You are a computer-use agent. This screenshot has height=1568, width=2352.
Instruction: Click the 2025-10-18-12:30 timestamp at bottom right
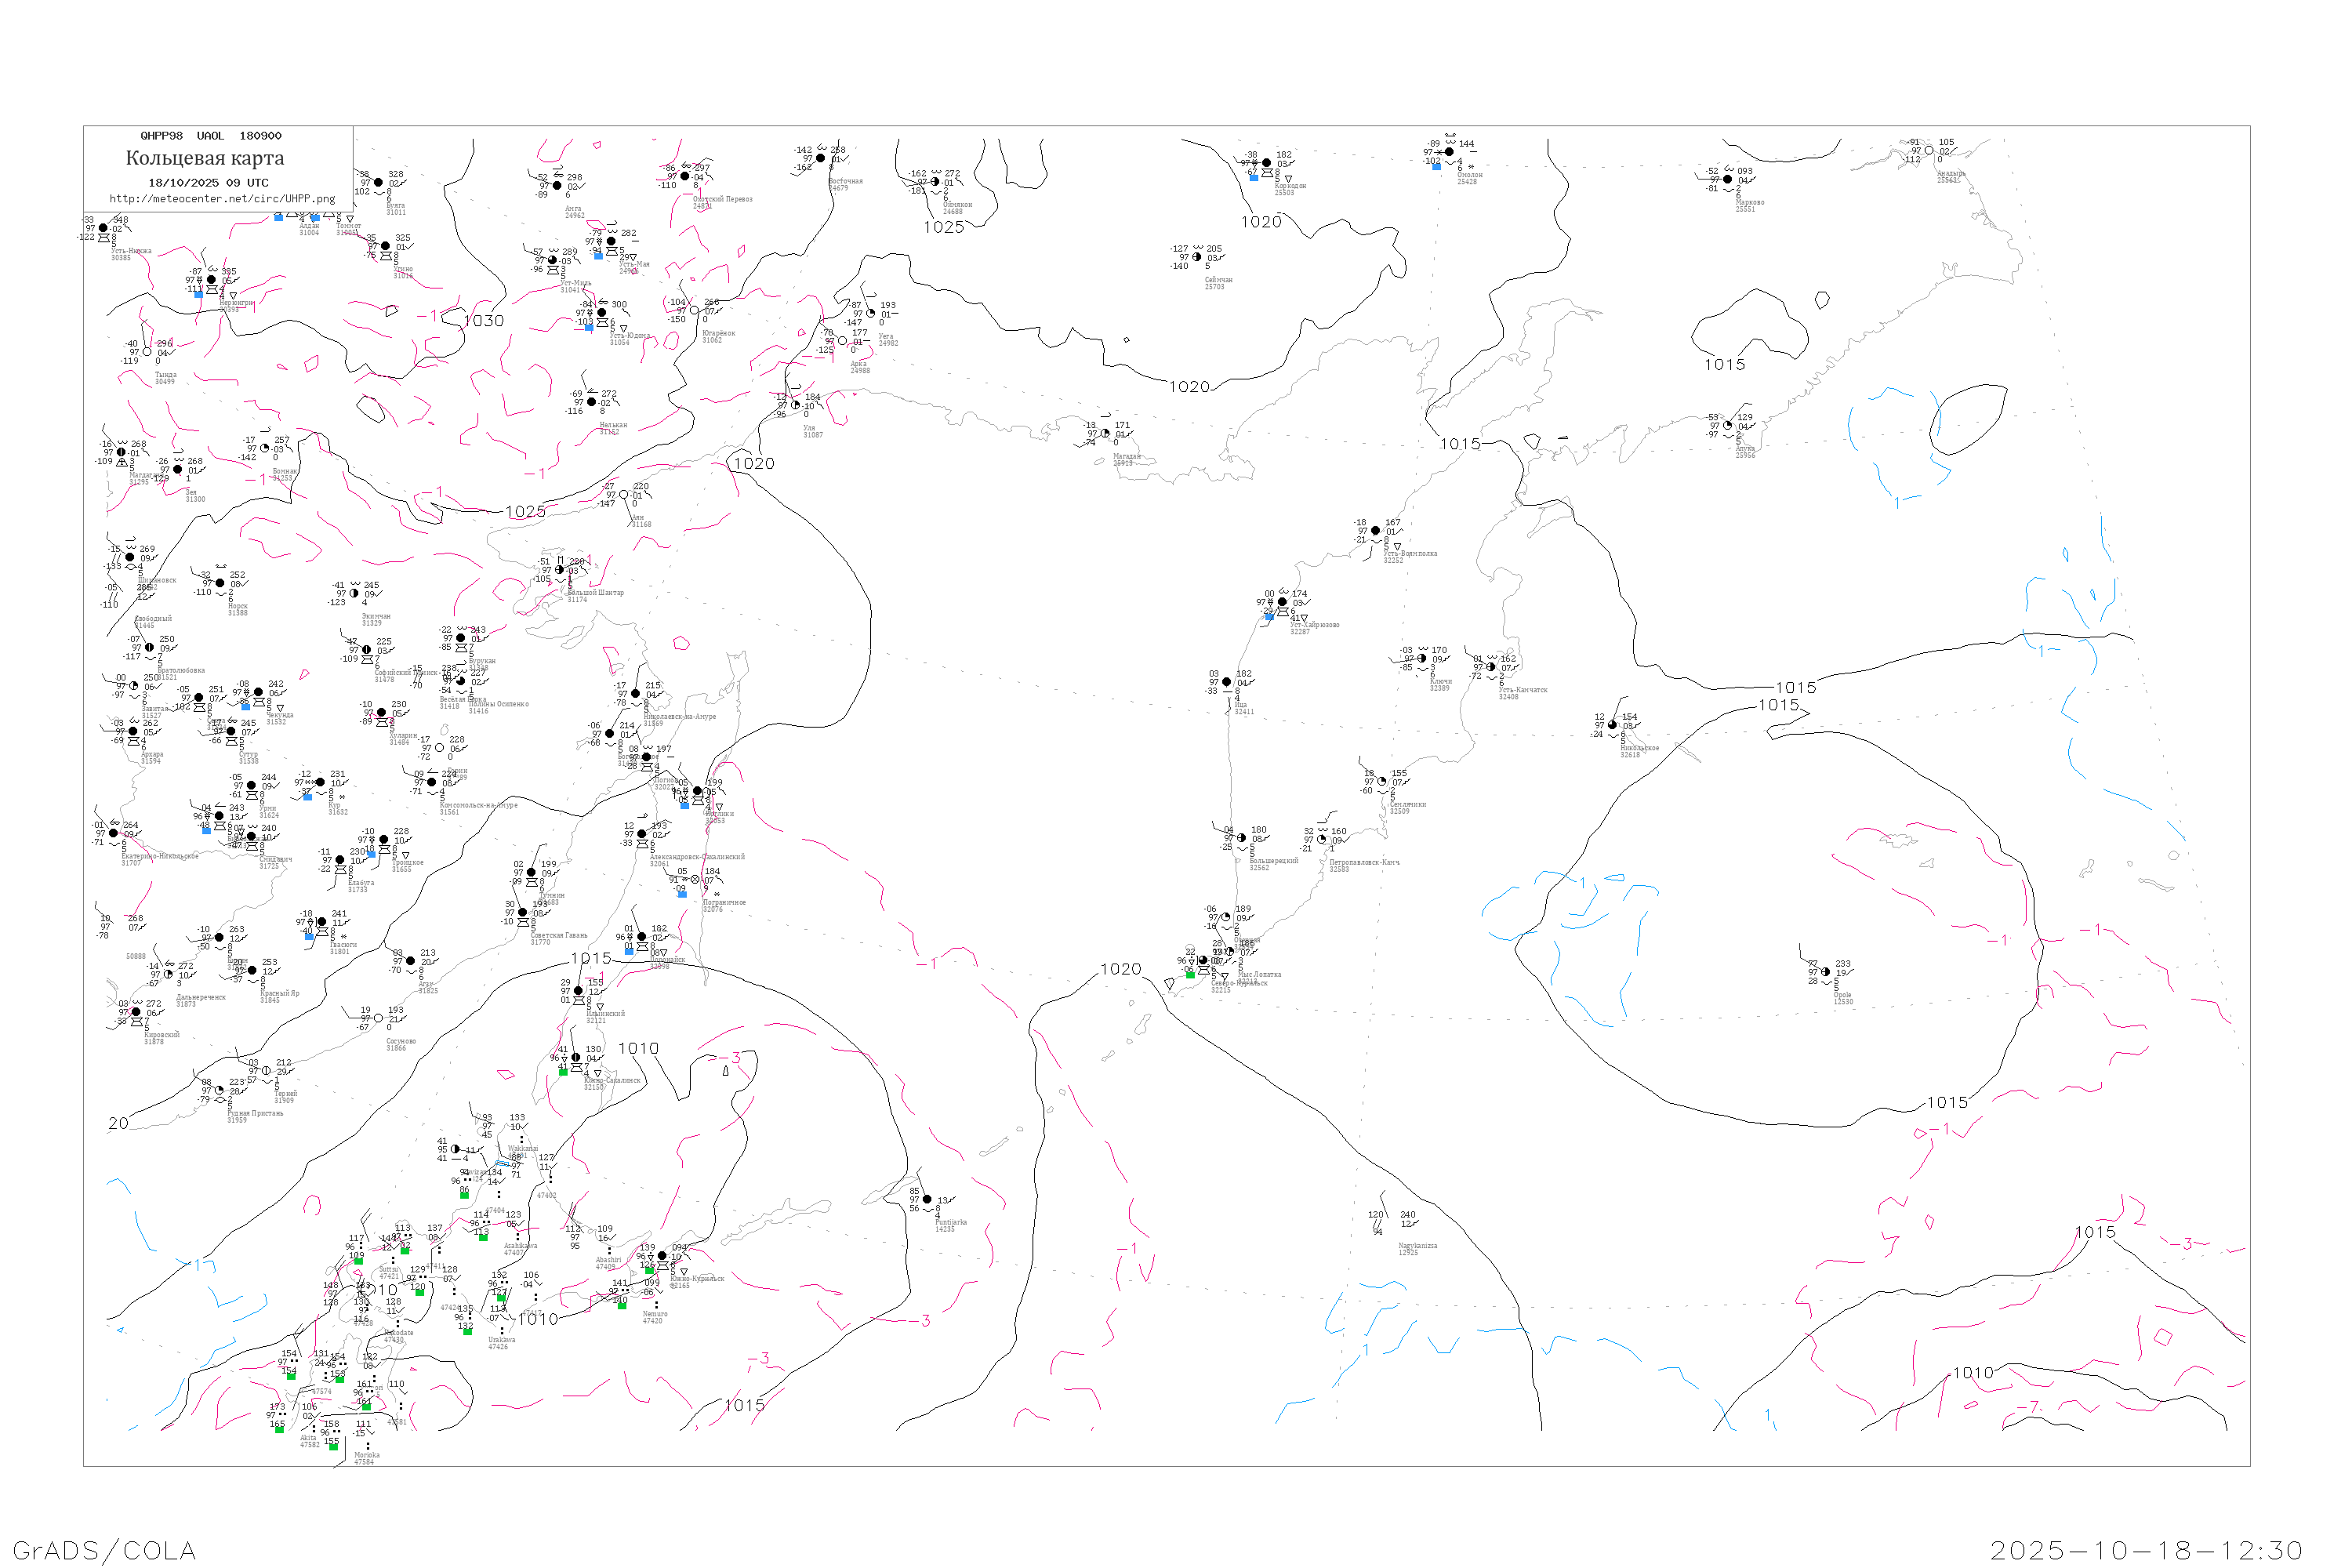(2146, 1550)
